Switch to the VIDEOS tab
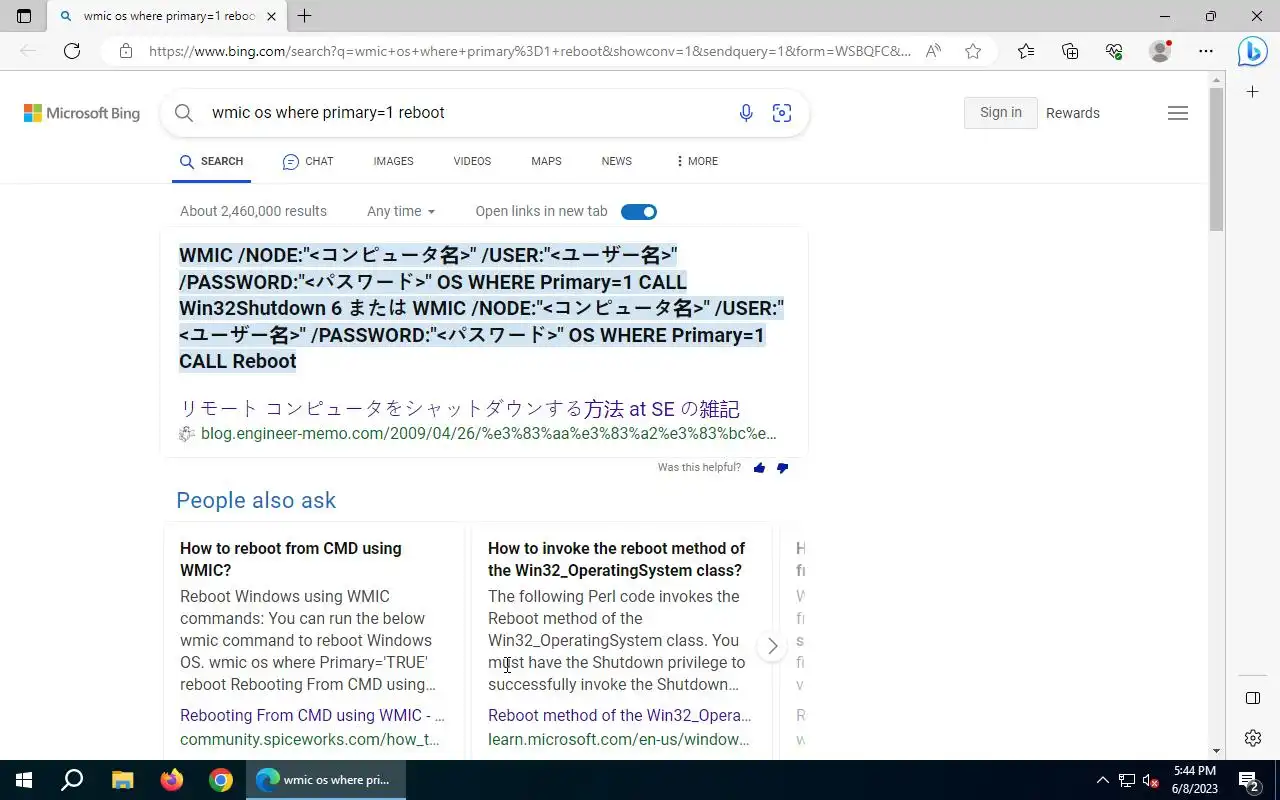This screenshot has width=1280, height=800. 472,161
